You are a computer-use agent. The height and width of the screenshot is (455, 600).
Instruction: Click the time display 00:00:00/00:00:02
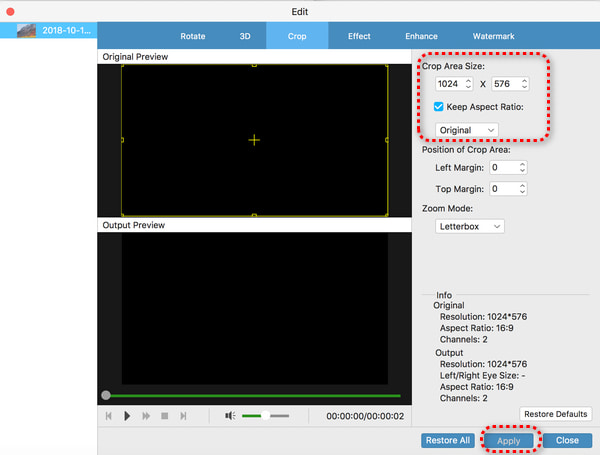365,416
